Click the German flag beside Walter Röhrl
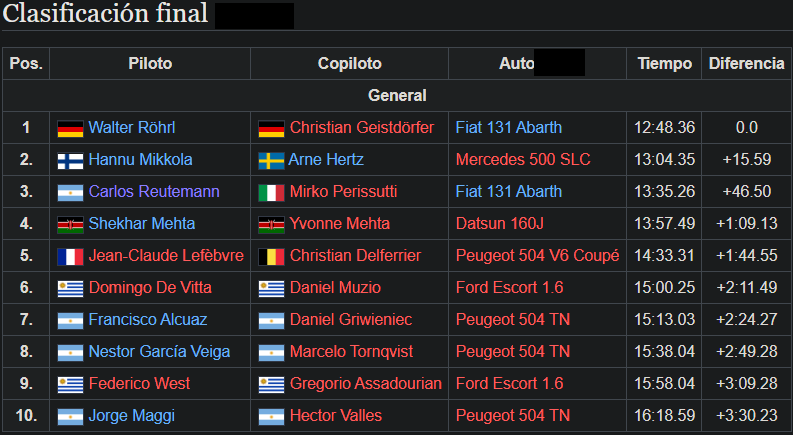This screenshot has height=435, width=793. pos(70,128)
